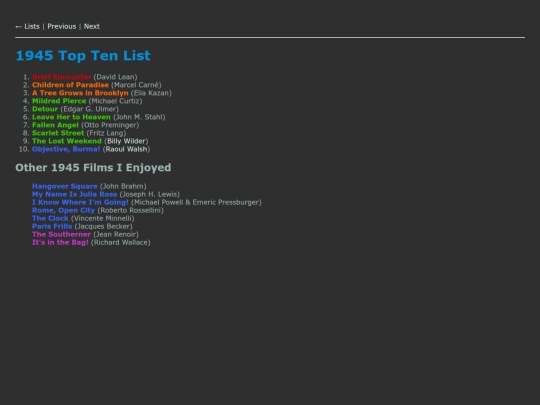
Task: Click I Know Where I'm Going! link
Action: pos(80,202)
